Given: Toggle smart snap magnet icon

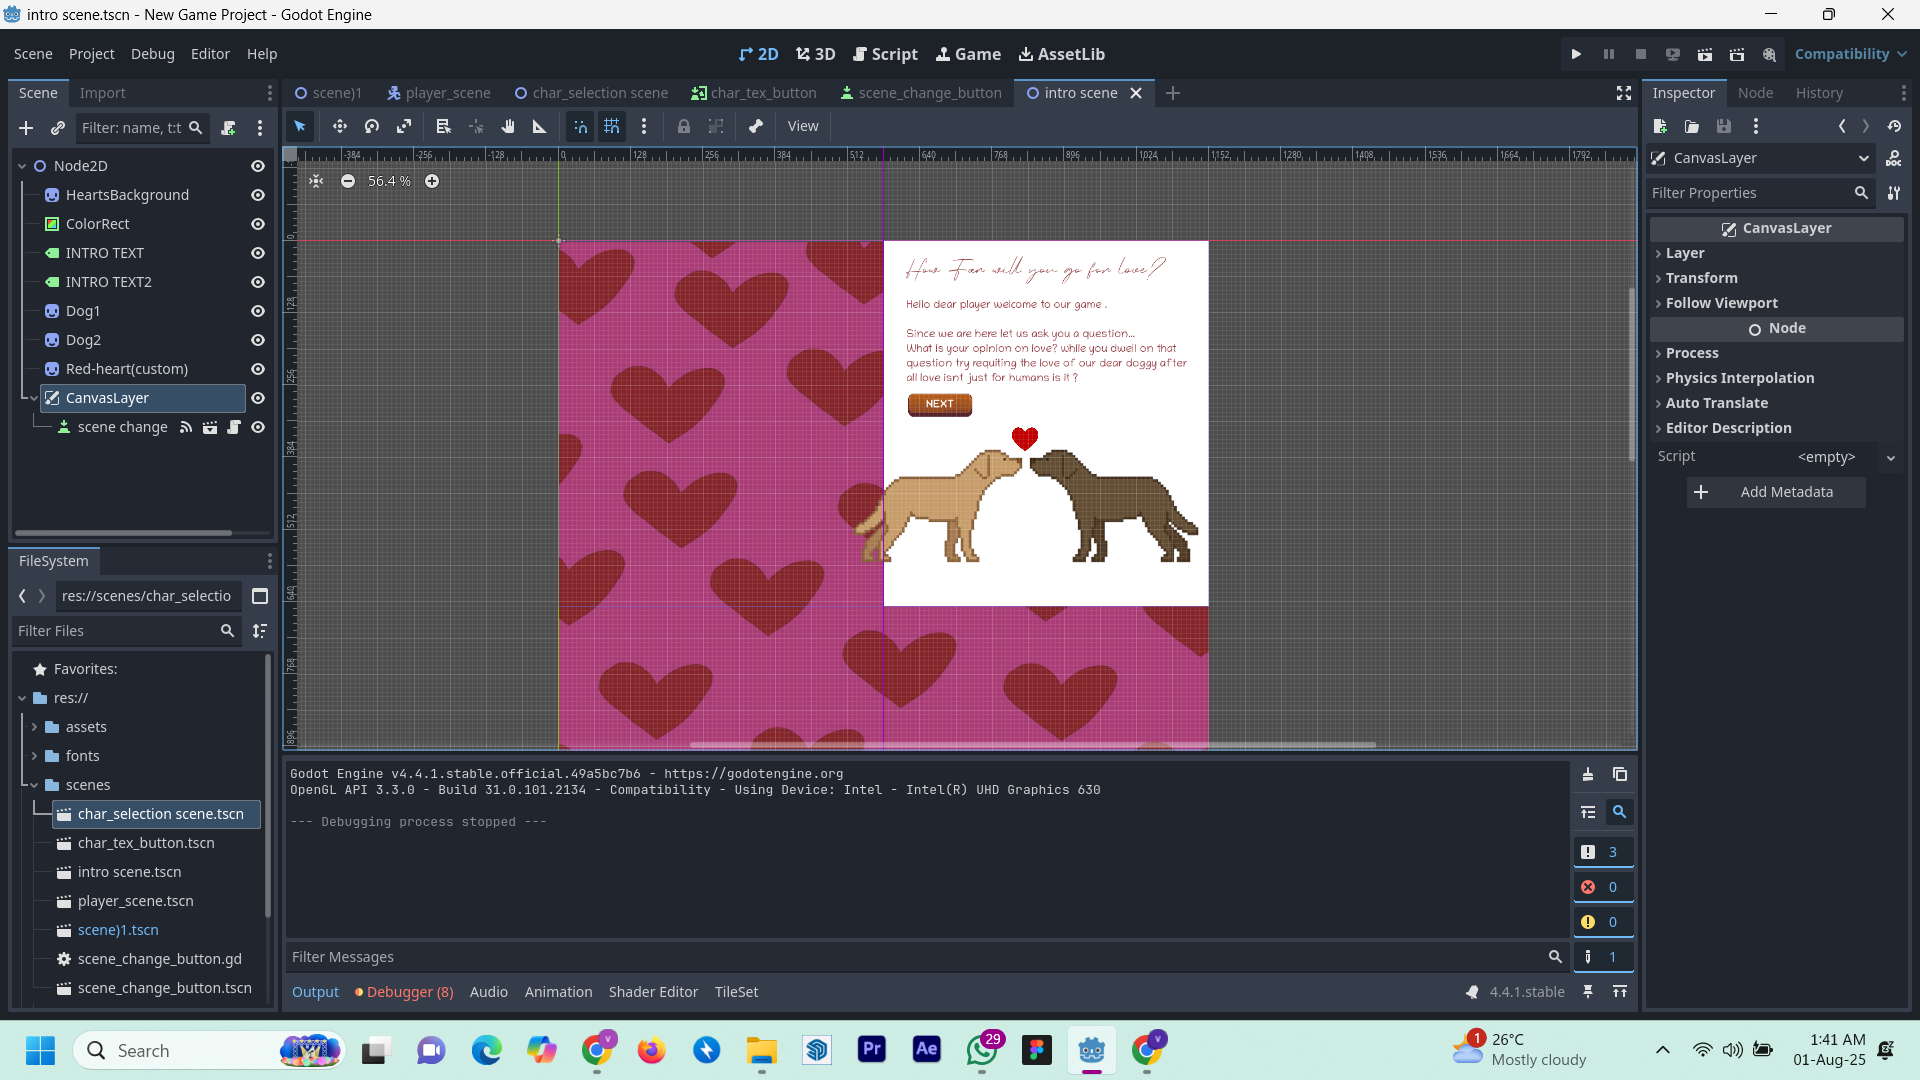Looking at the screenshot, I should click(580, 126).
